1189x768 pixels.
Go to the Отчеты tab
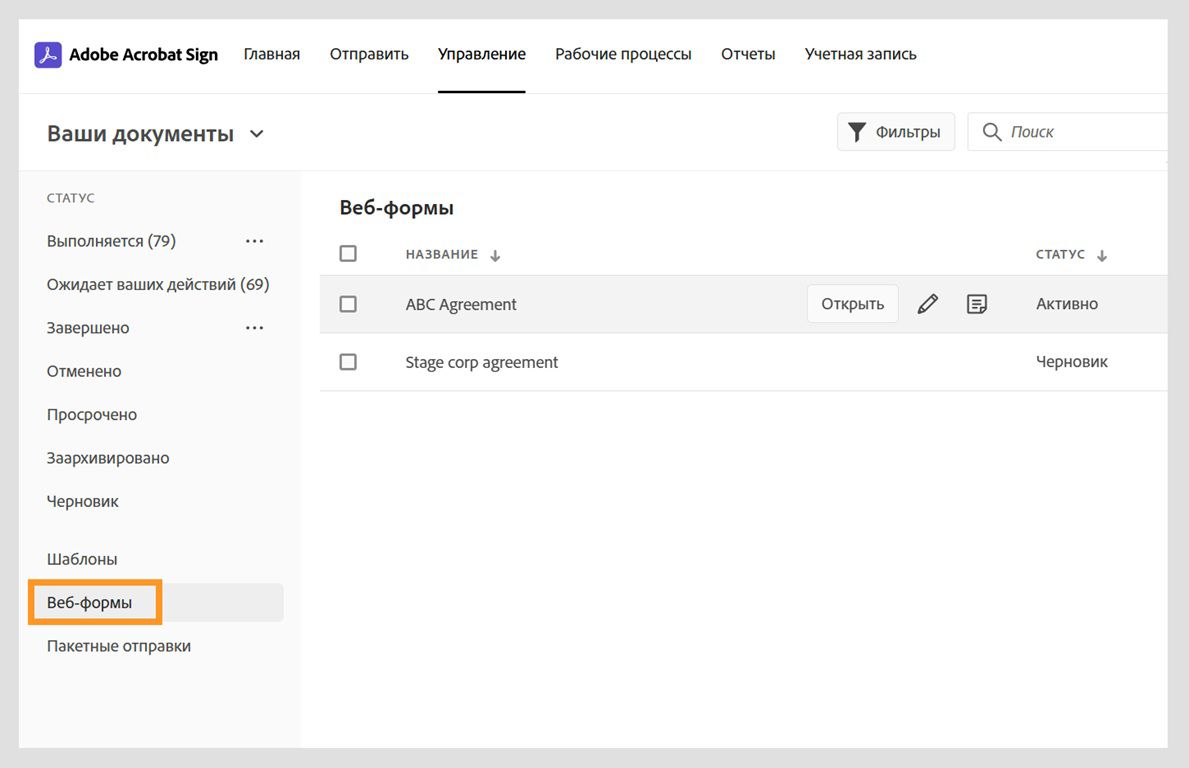pyautogui.click(x=748, y=54)
